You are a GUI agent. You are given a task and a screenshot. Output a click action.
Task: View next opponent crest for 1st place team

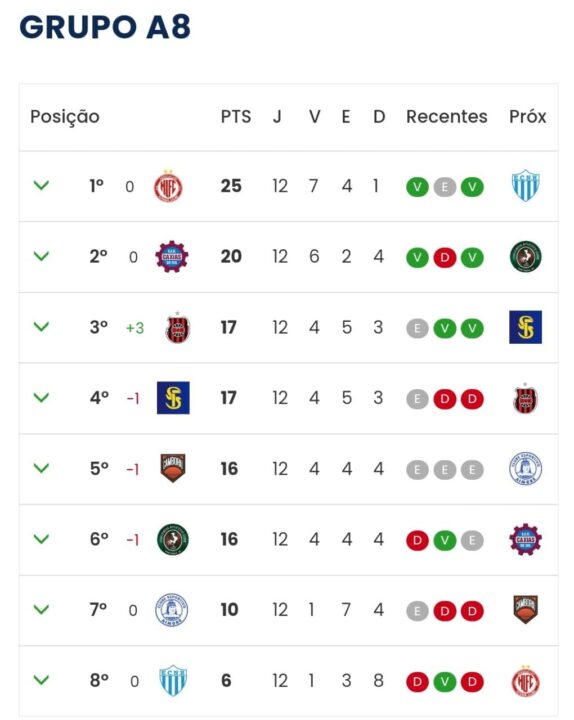coord(526,186)
